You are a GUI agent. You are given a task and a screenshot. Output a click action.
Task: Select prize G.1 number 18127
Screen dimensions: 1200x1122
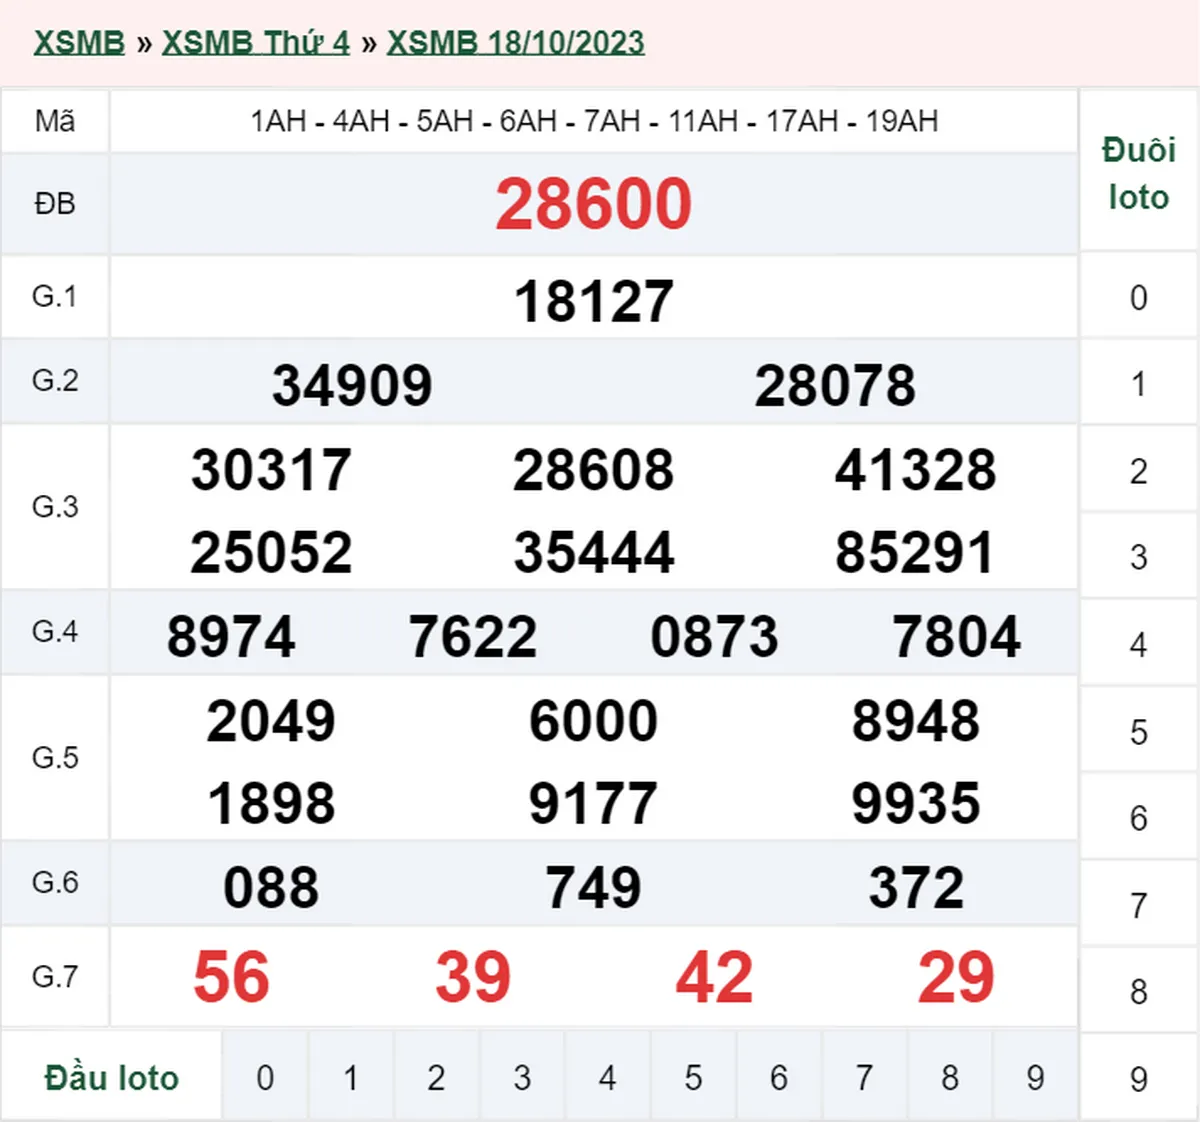pyautogui.click(x=592, y=297)
